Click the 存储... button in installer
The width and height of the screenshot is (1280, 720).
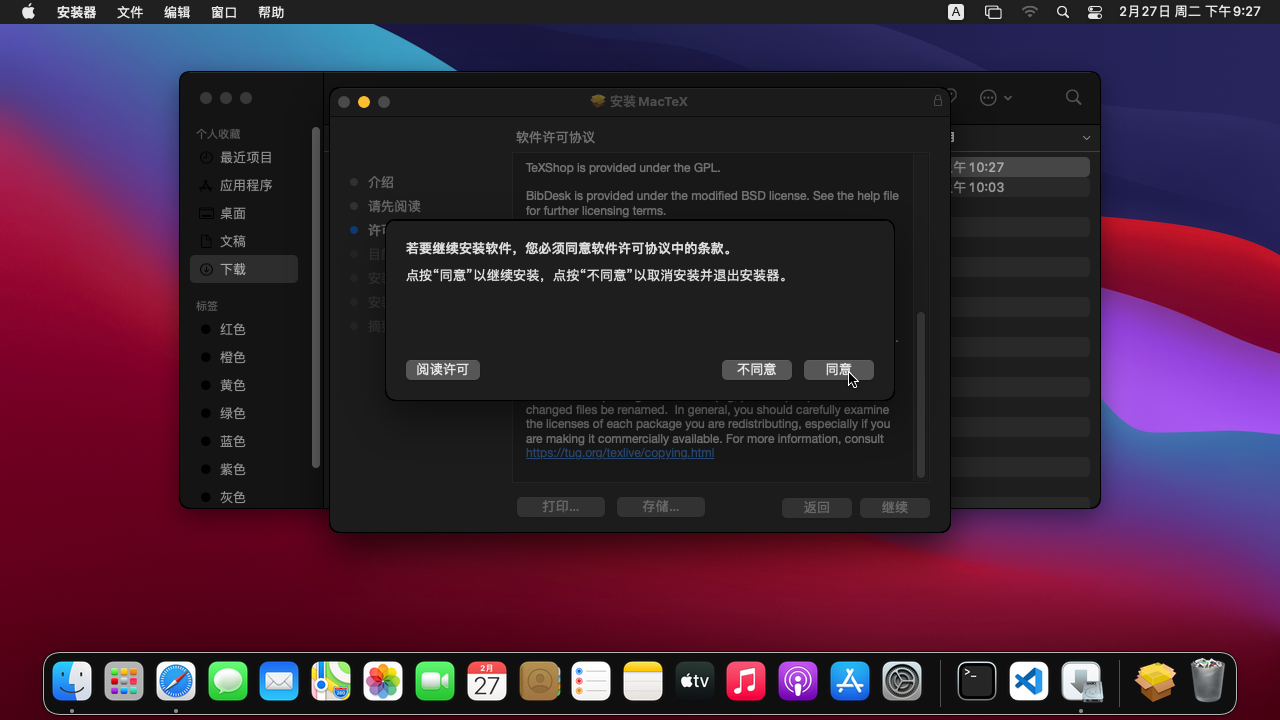point(661,507)
